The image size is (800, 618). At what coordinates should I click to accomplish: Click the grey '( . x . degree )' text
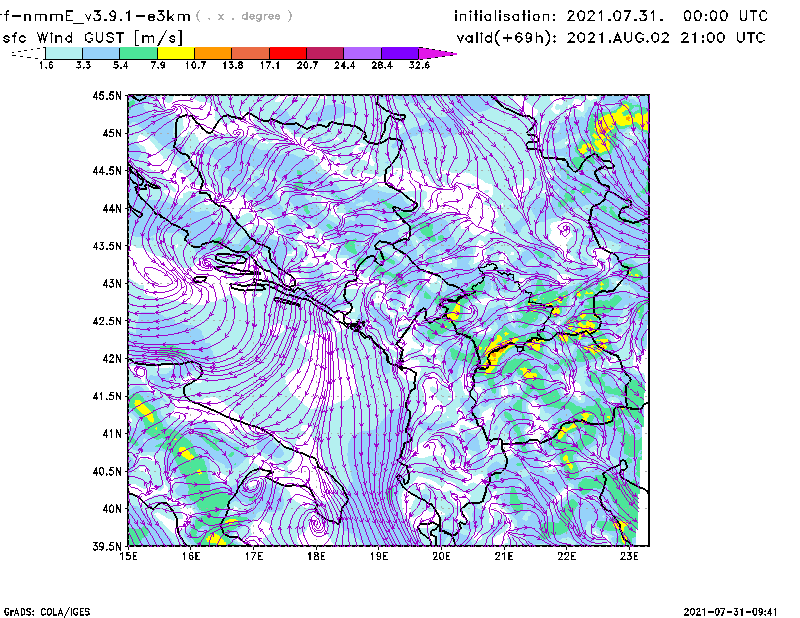244,16
